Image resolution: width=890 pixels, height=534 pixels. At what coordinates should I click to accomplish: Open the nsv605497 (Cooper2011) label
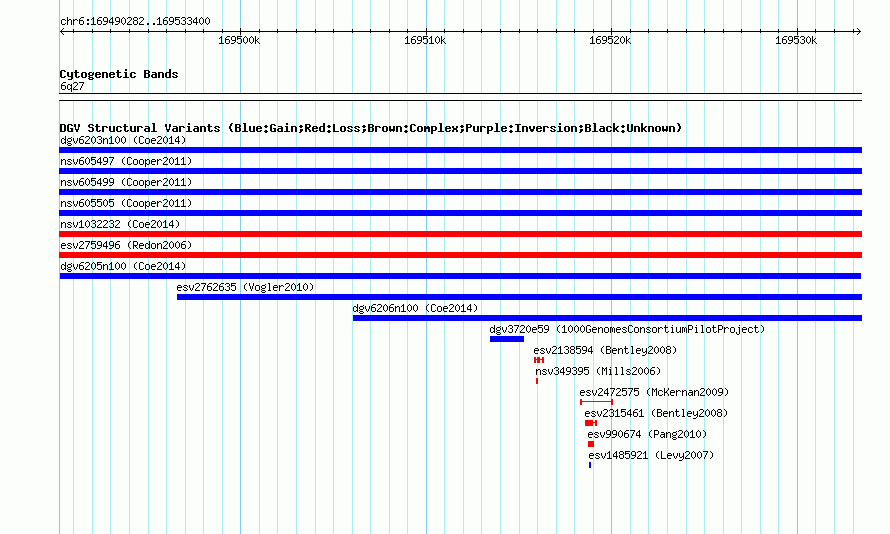(126, 161)
